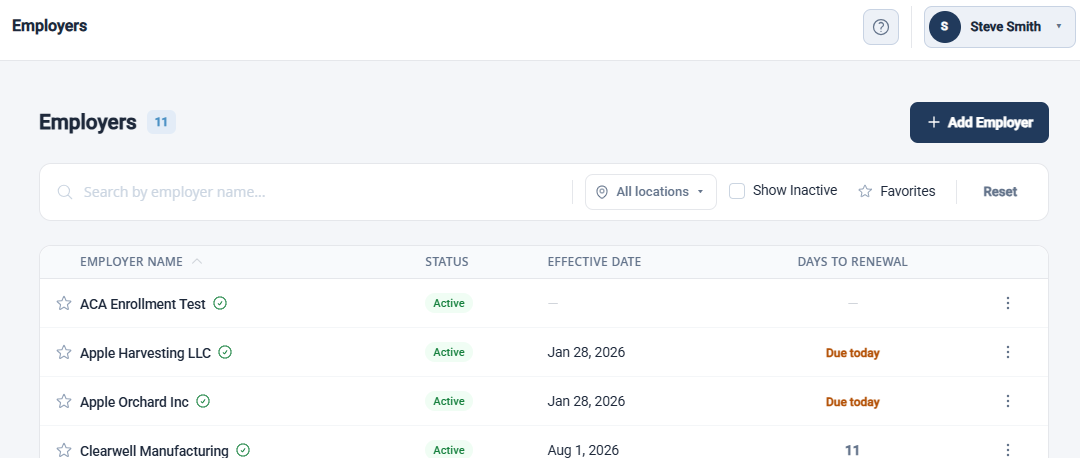1080x458 pixels.
Task: Sort by Days to Renewal column header
Action: point(852,262)
